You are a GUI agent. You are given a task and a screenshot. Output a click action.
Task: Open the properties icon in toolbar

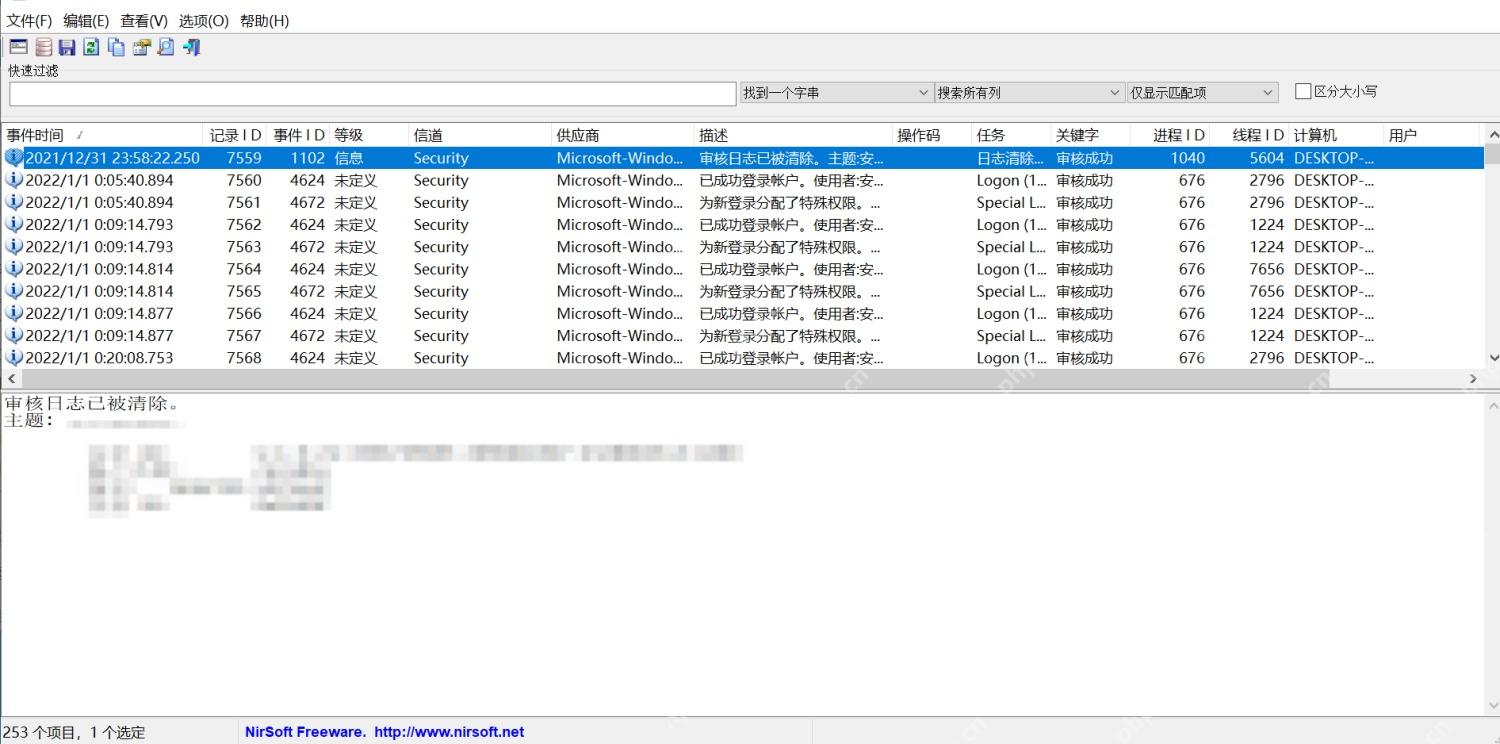point(141,47)
